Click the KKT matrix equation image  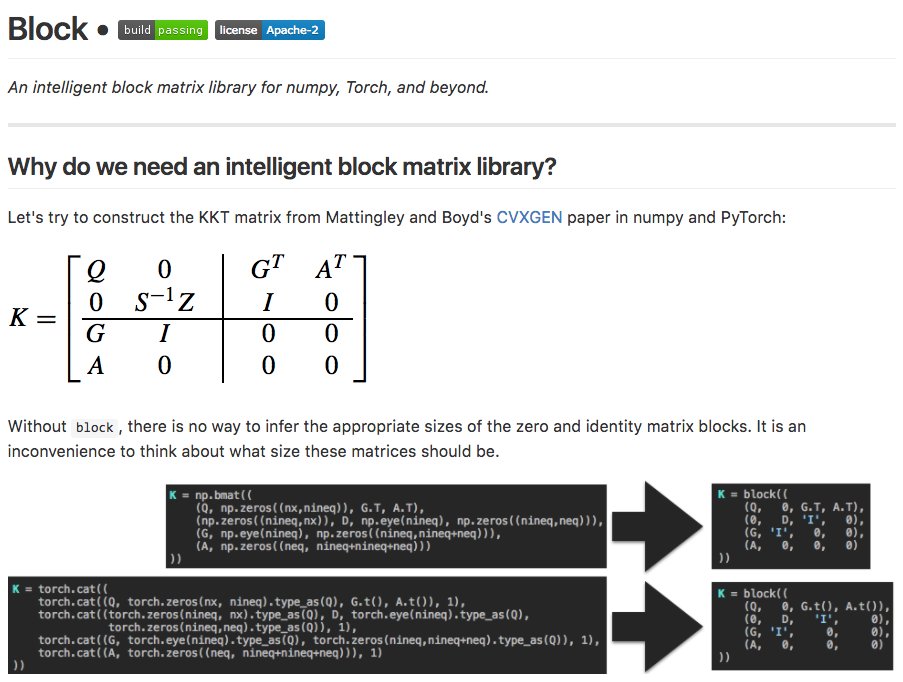(x=188, y=317)
